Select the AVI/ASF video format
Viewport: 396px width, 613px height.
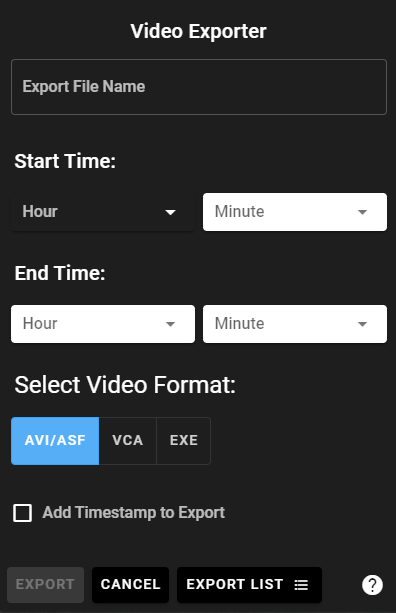pyautogui.click(x=55, y=441)
